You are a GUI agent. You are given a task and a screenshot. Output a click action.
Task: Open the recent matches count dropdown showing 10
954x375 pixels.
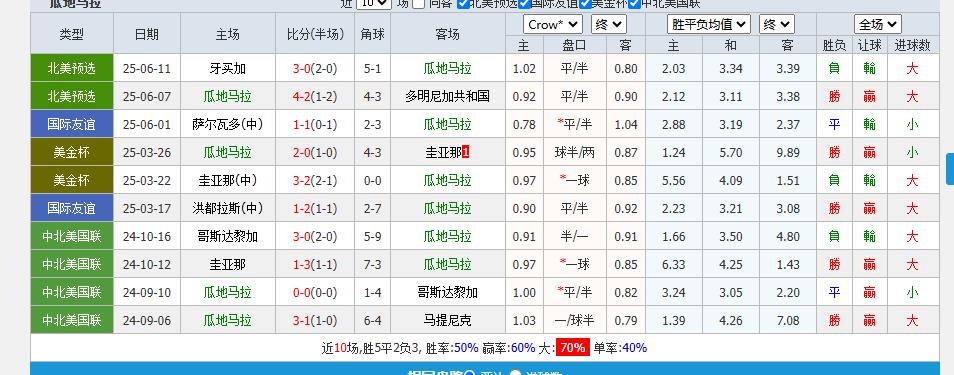click(x=373, y=3)
